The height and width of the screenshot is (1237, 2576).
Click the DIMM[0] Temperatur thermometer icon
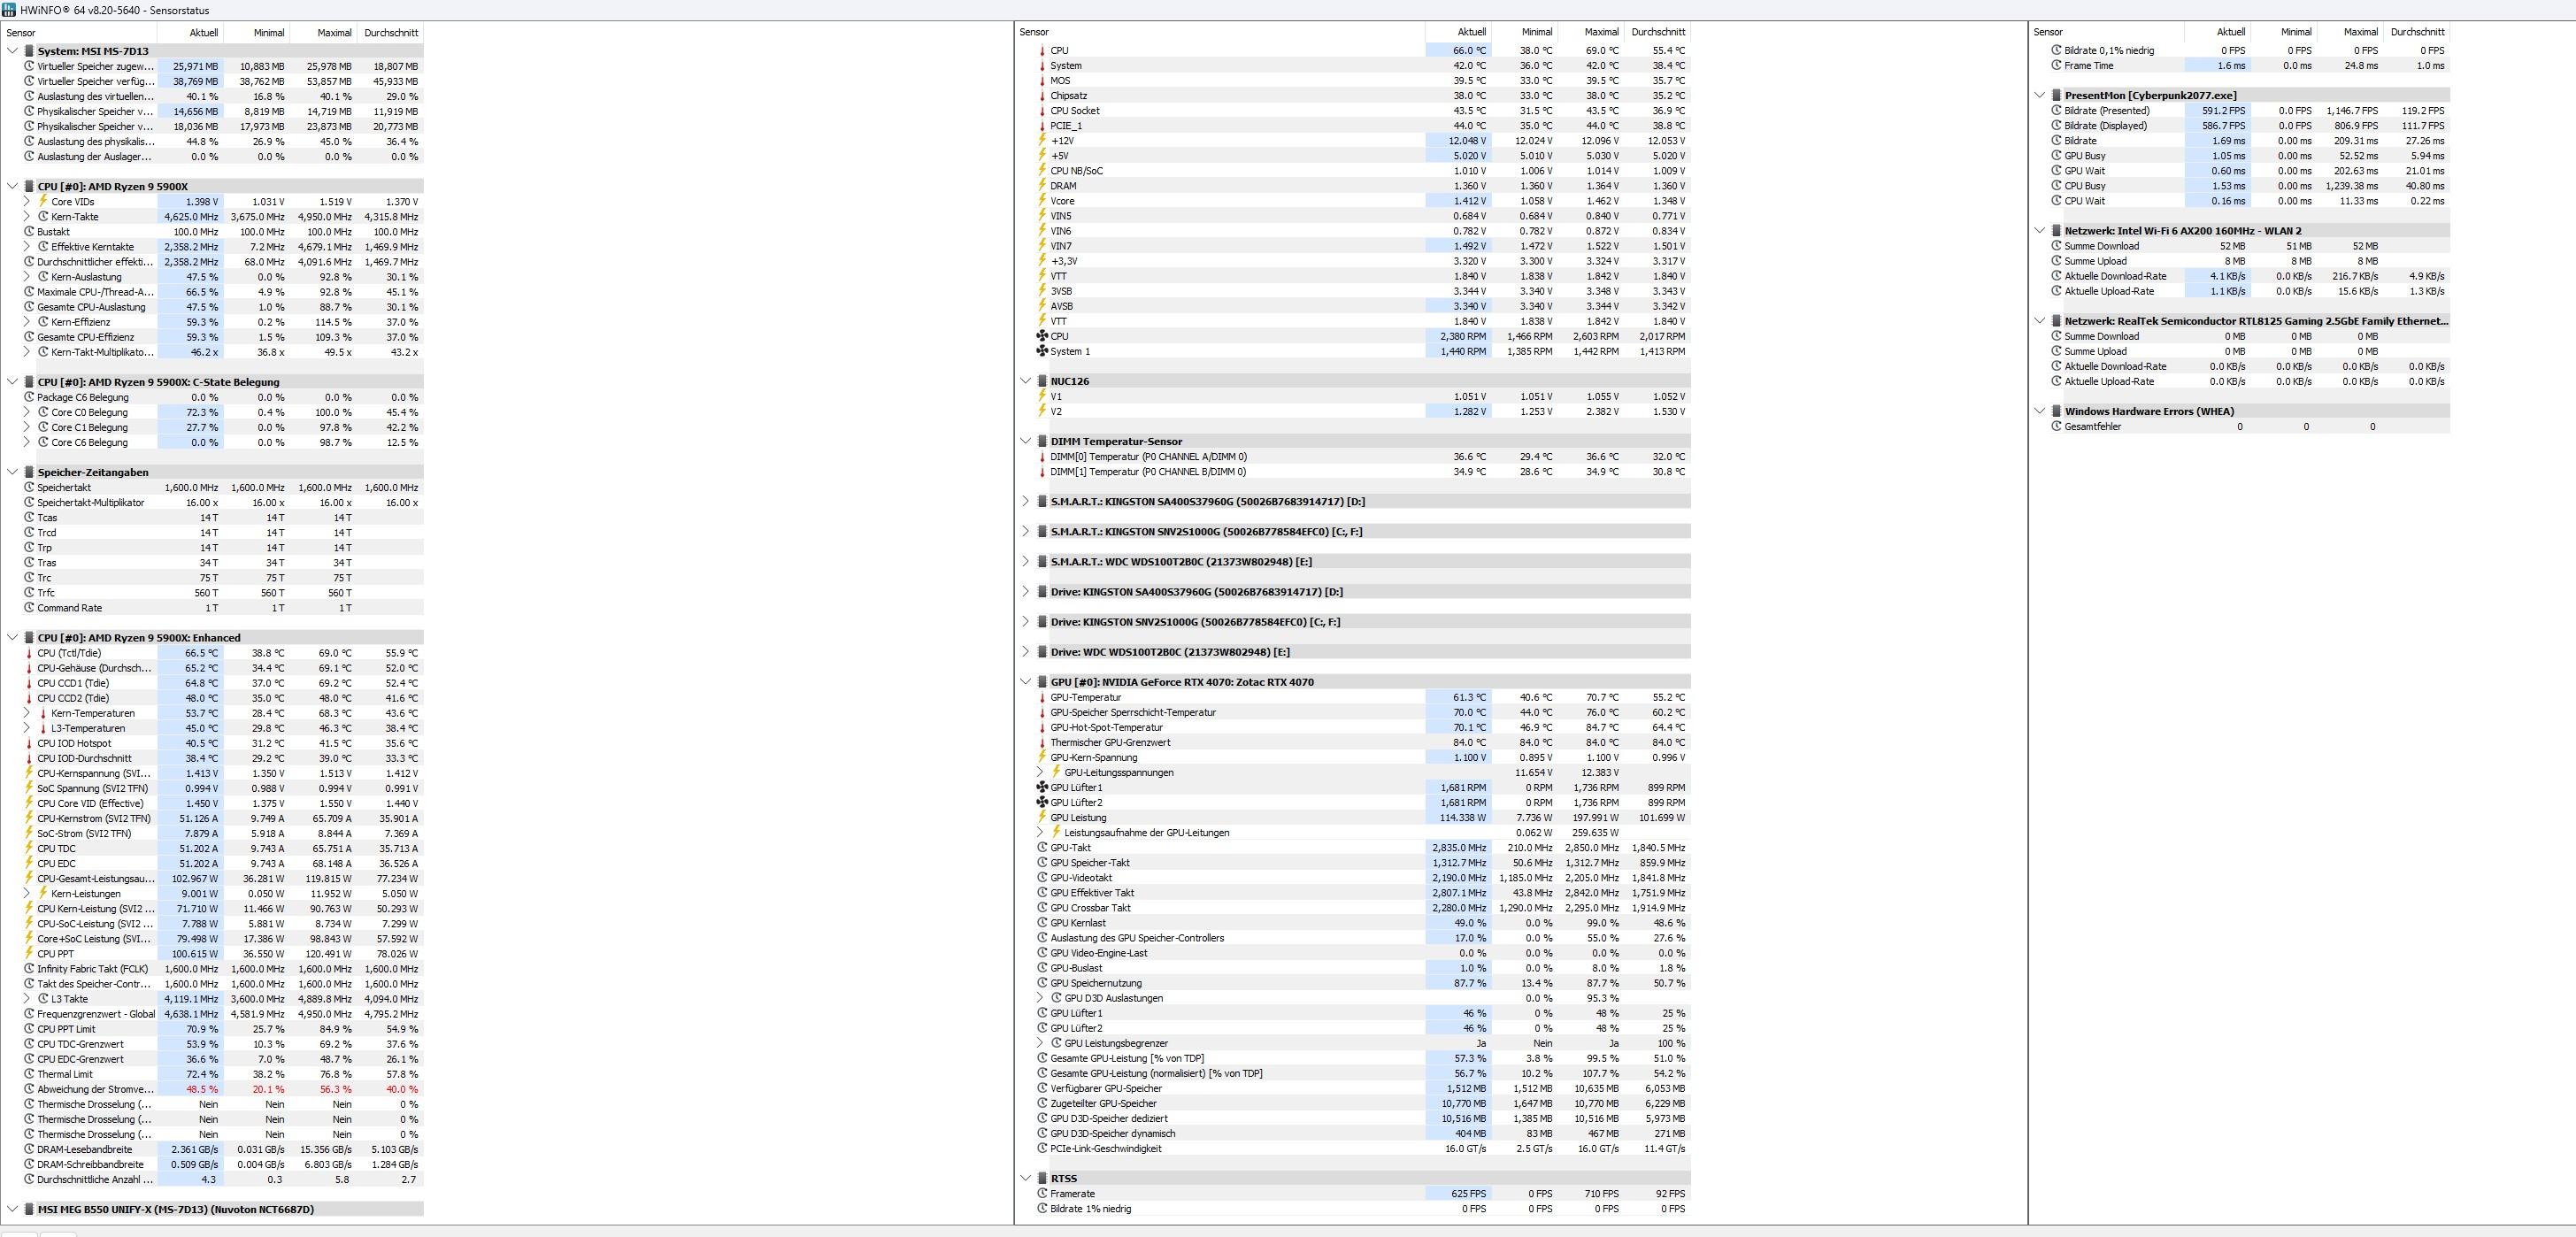coord(1042,456)
